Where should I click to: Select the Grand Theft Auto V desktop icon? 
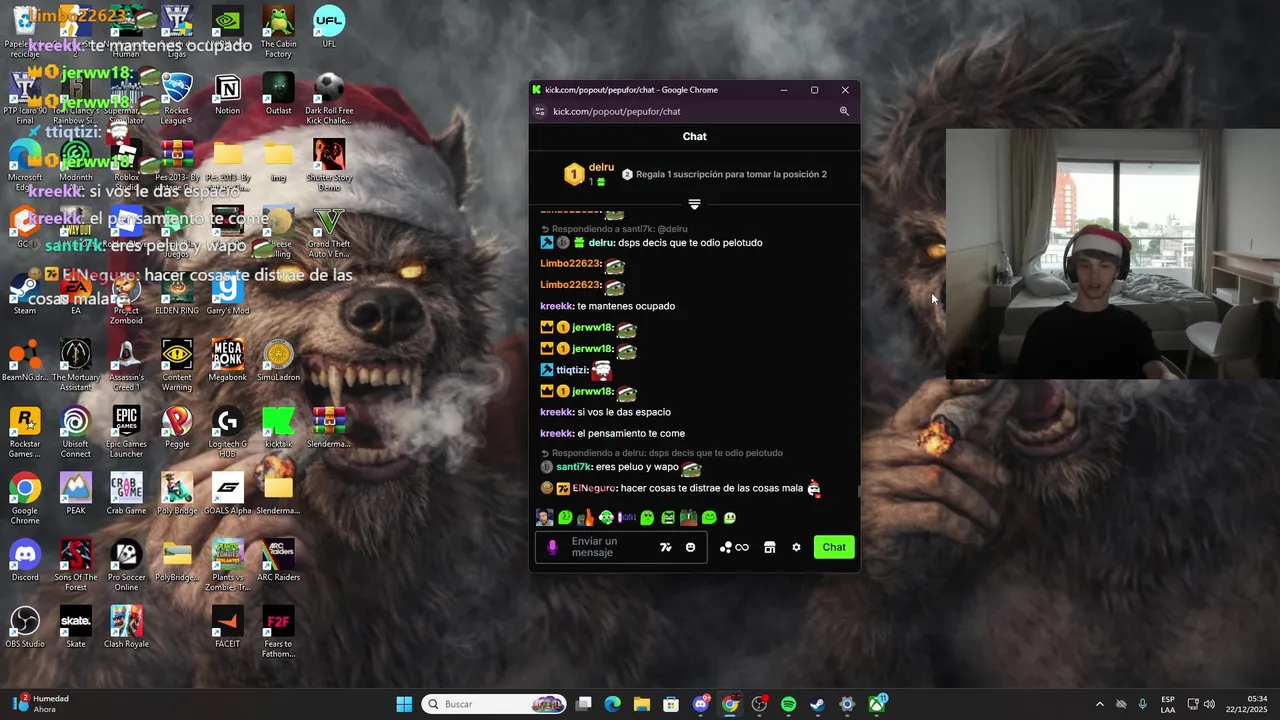pyautogui.click(x=329, y=233)
